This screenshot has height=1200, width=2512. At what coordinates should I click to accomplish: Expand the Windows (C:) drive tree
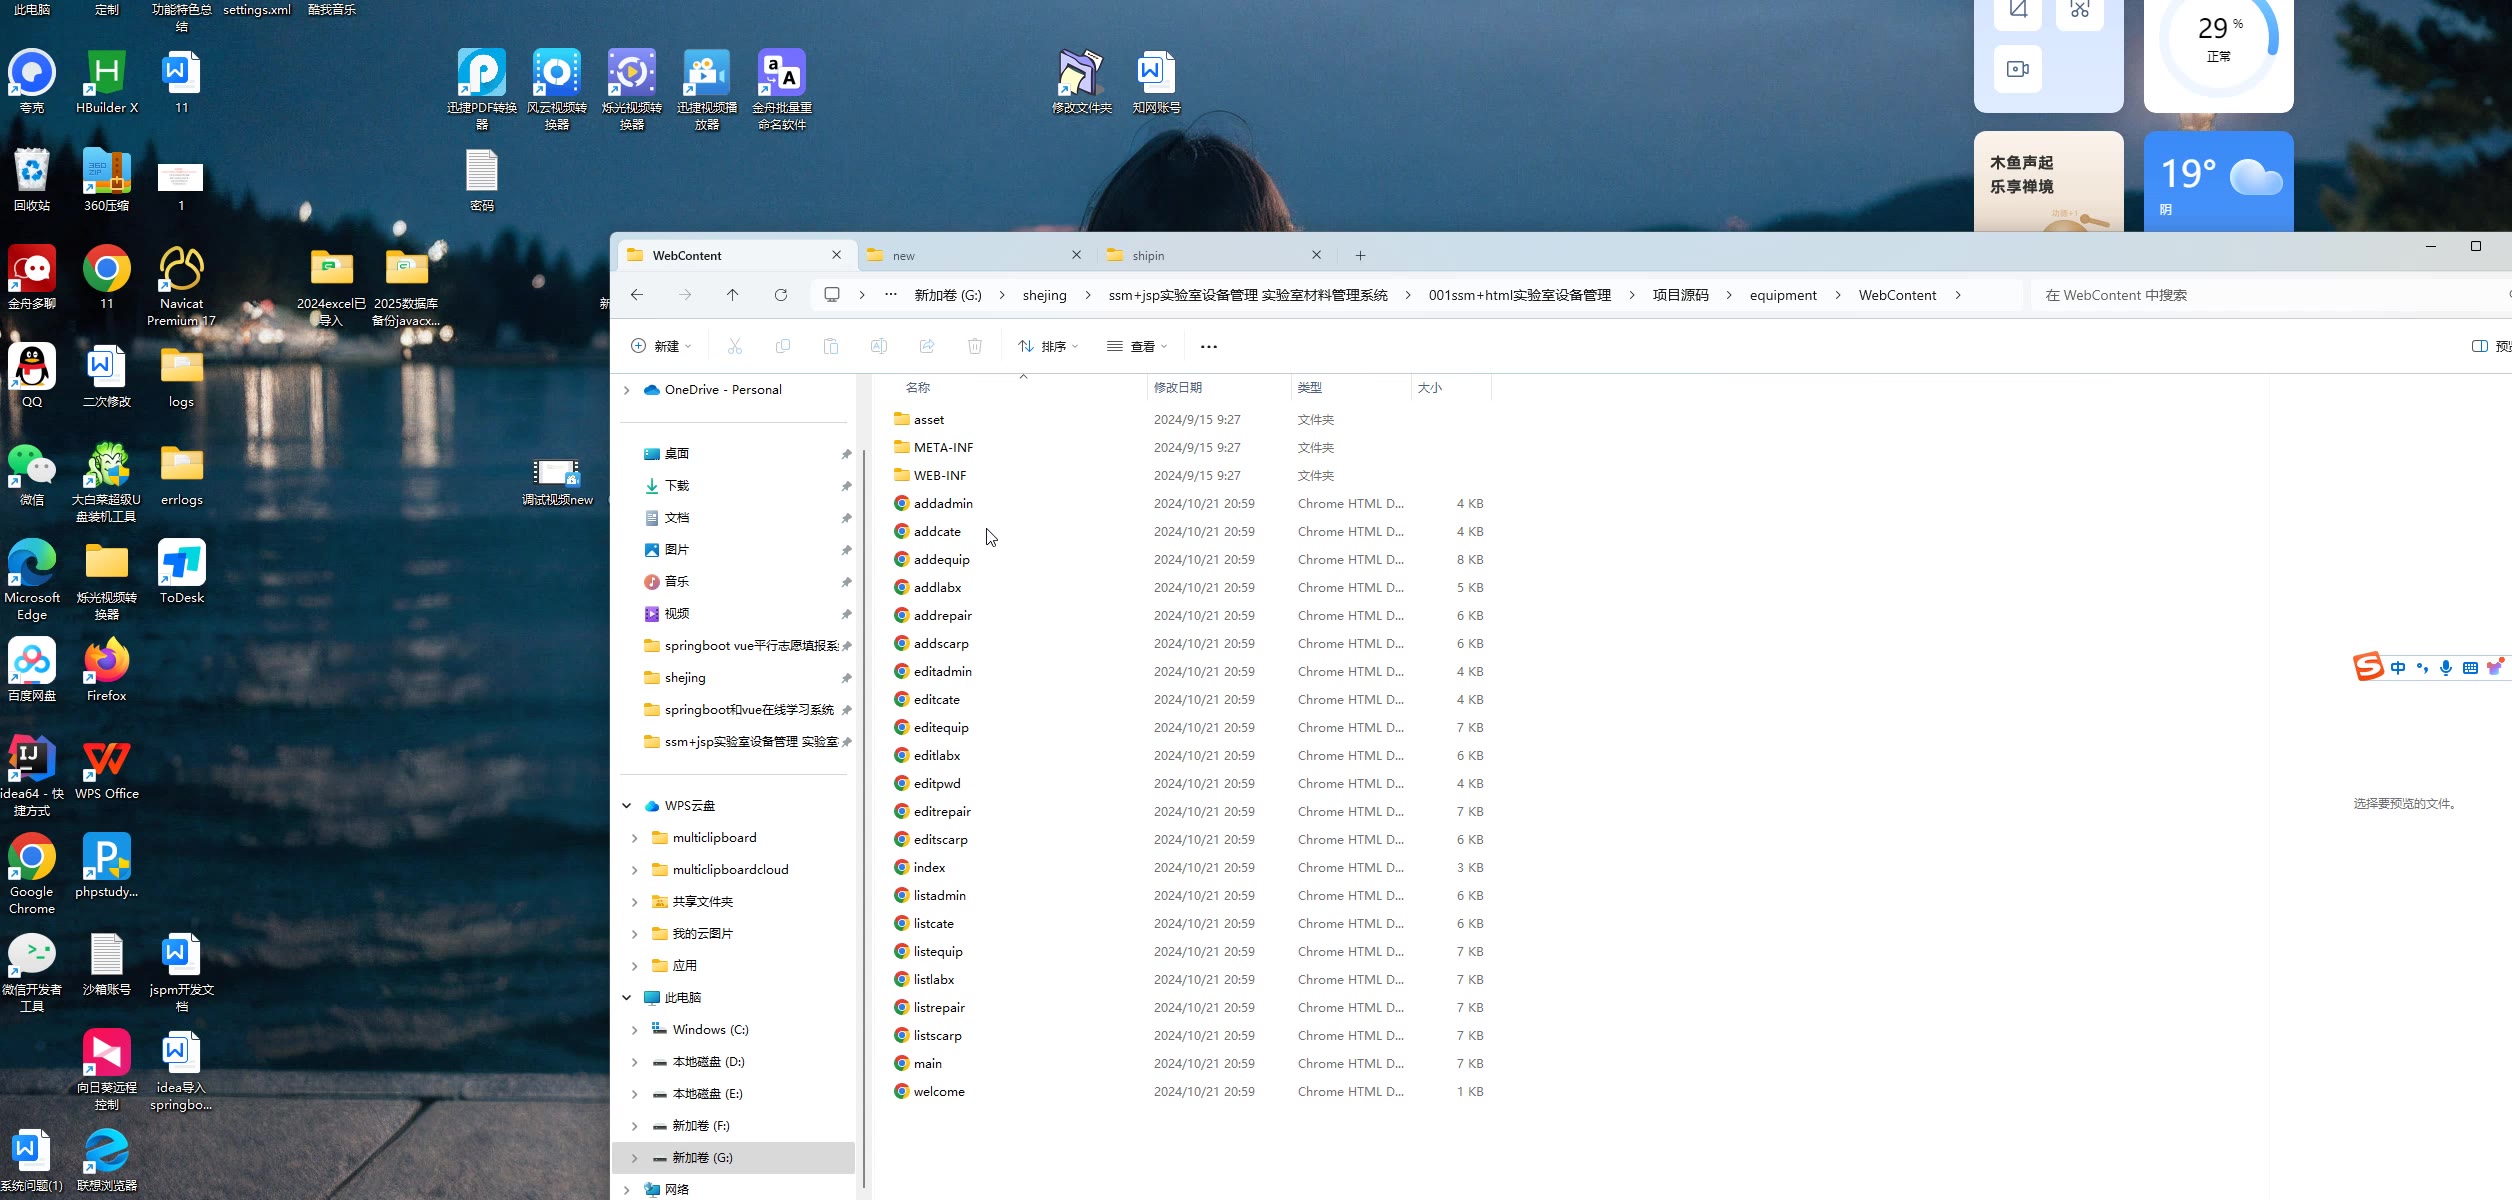coord(634,1030)
